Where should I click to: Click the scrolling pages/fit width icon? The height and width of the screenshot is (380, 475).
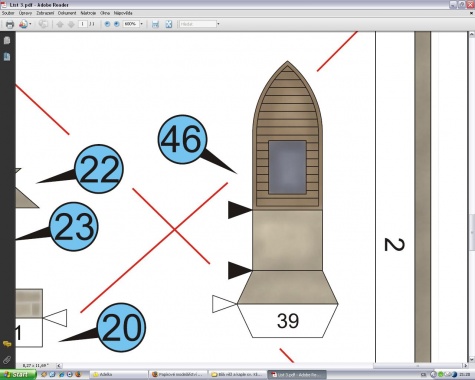point(155,24)
